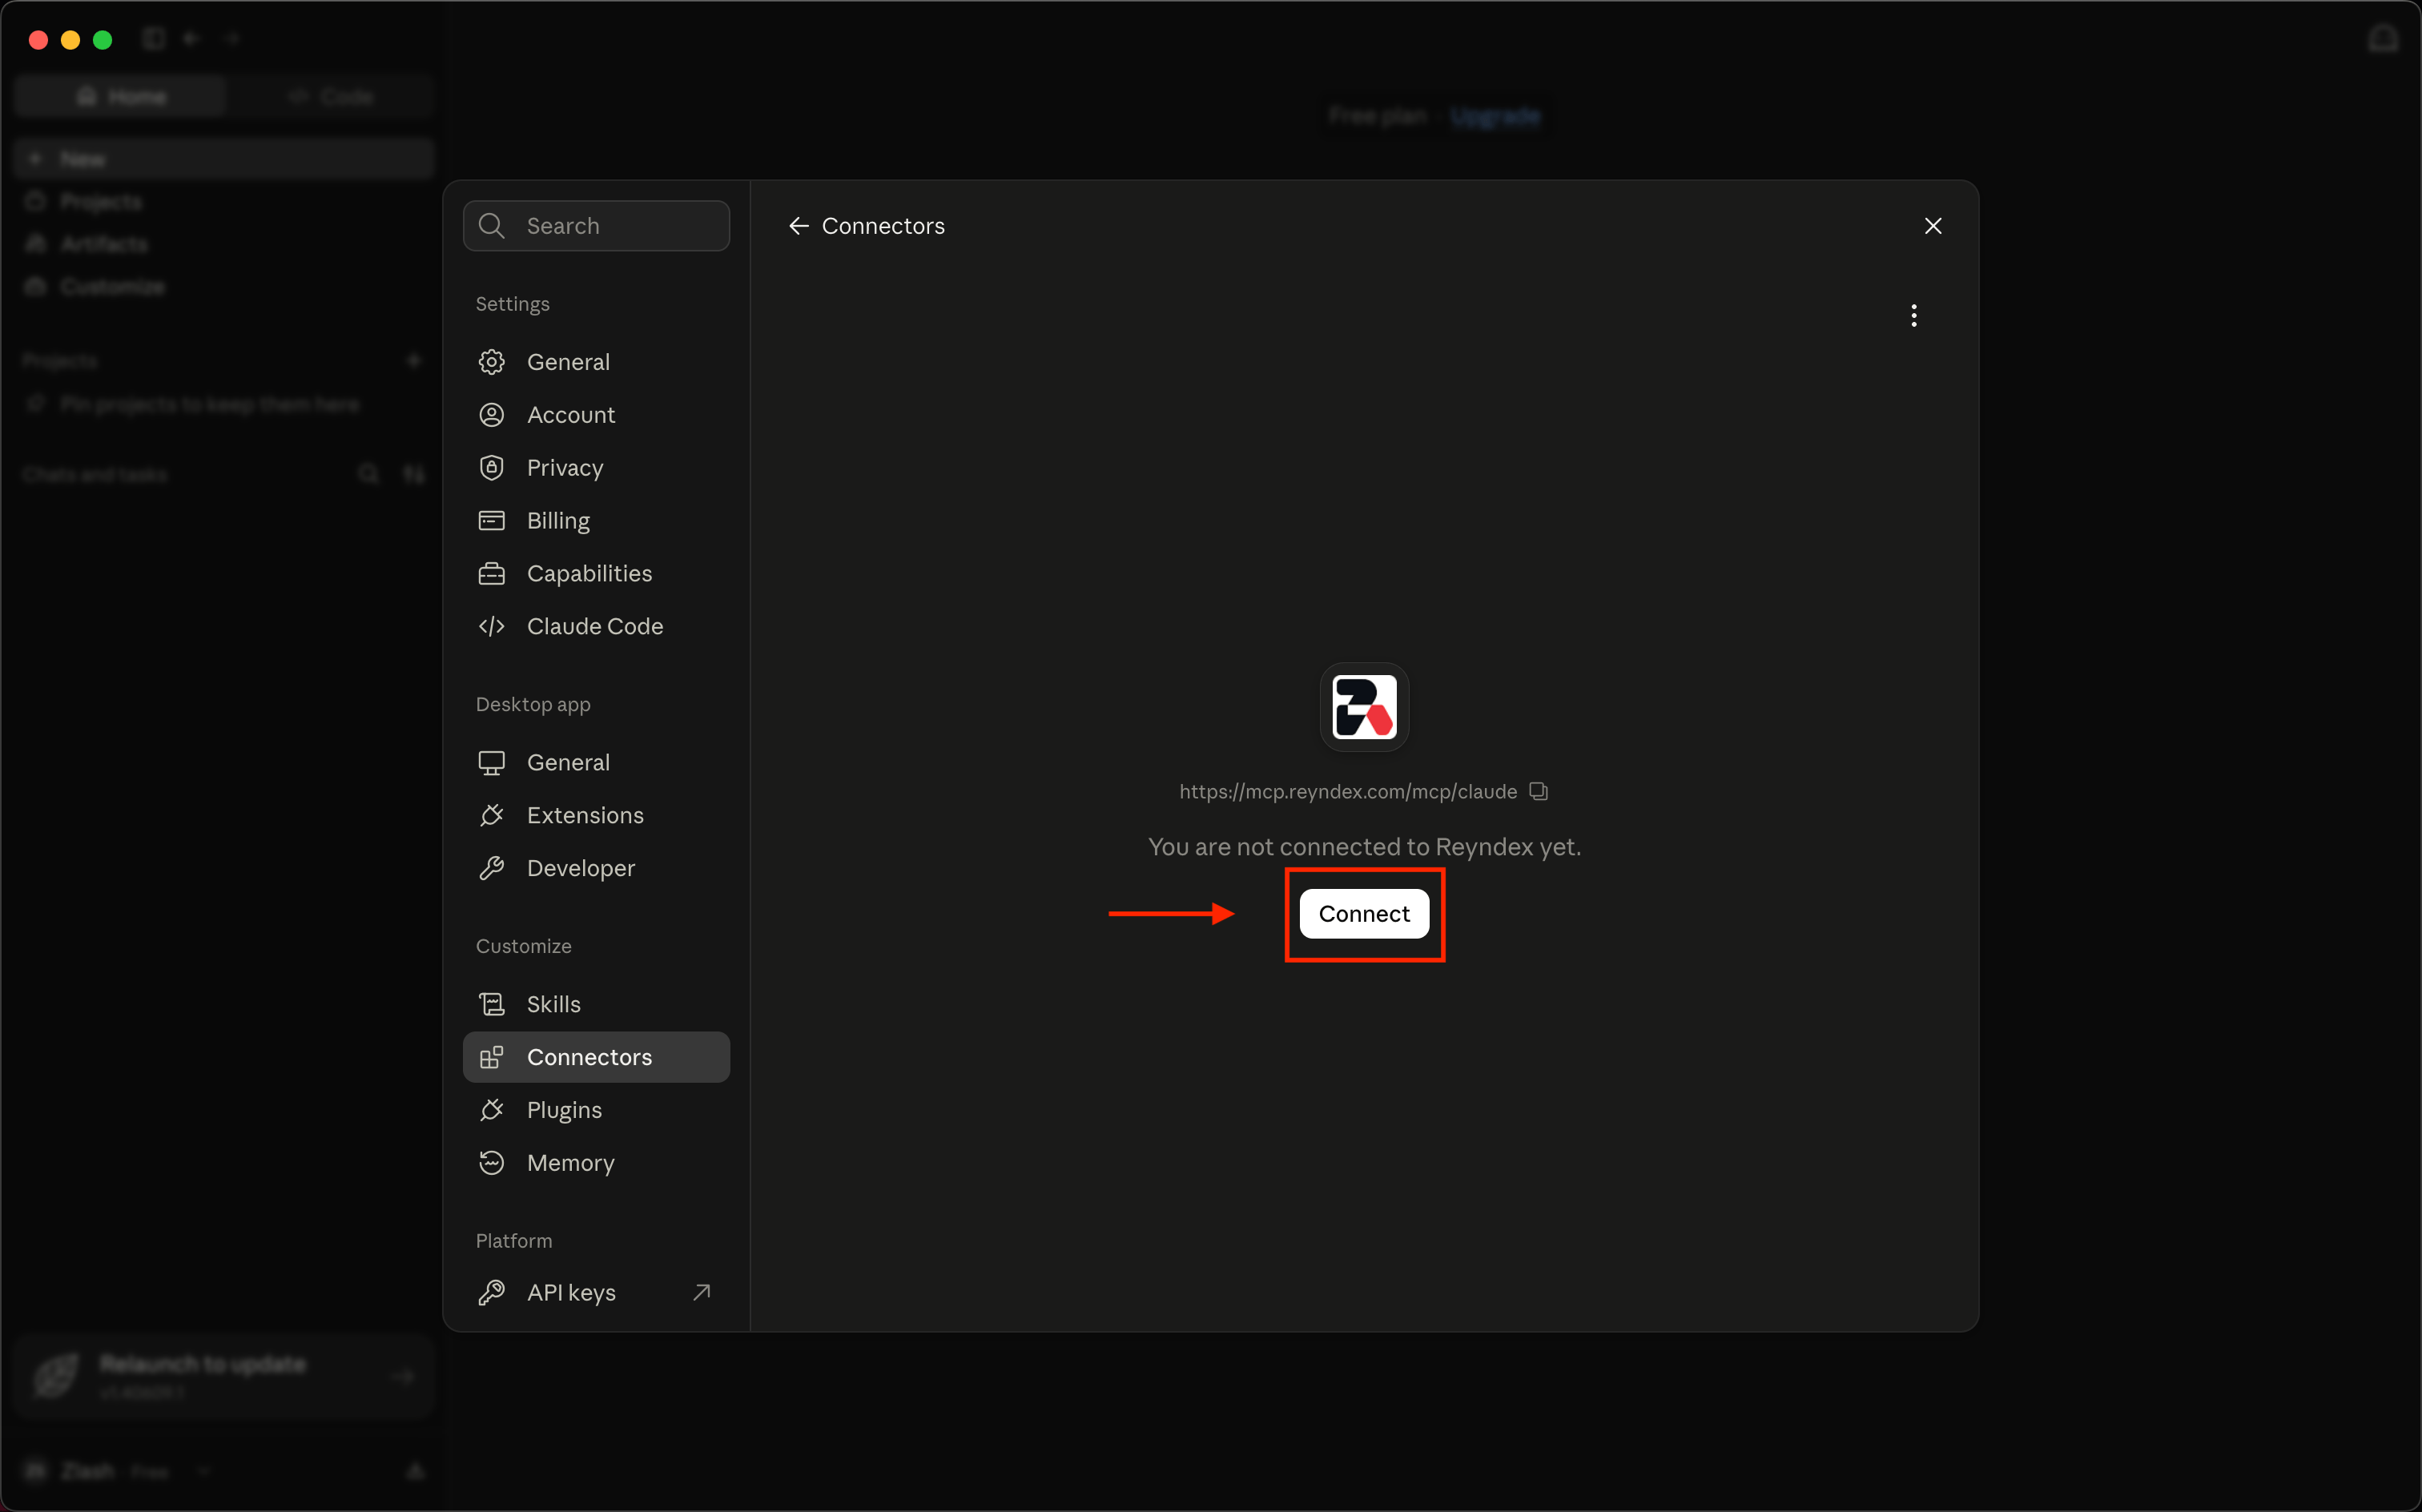Search chats via magnifier in Chats and tasks
The width and height of the screenshot is (2422, 1512).
(x=369, y=474)
